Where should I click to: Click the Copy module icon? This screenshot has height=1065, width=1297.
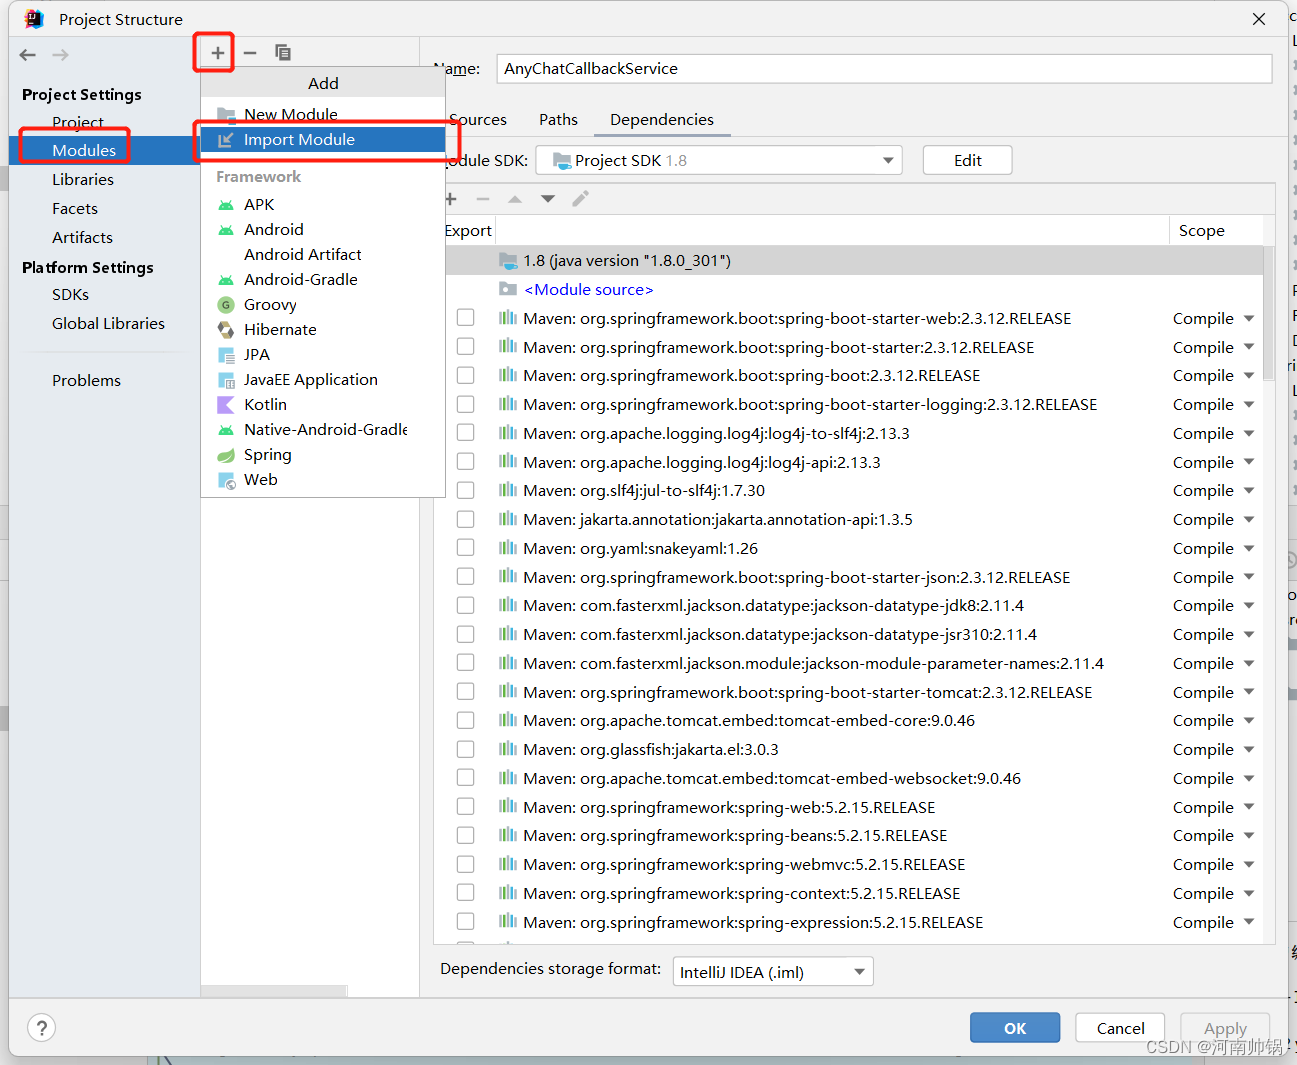pyautogui.click(x=283, y=52)
